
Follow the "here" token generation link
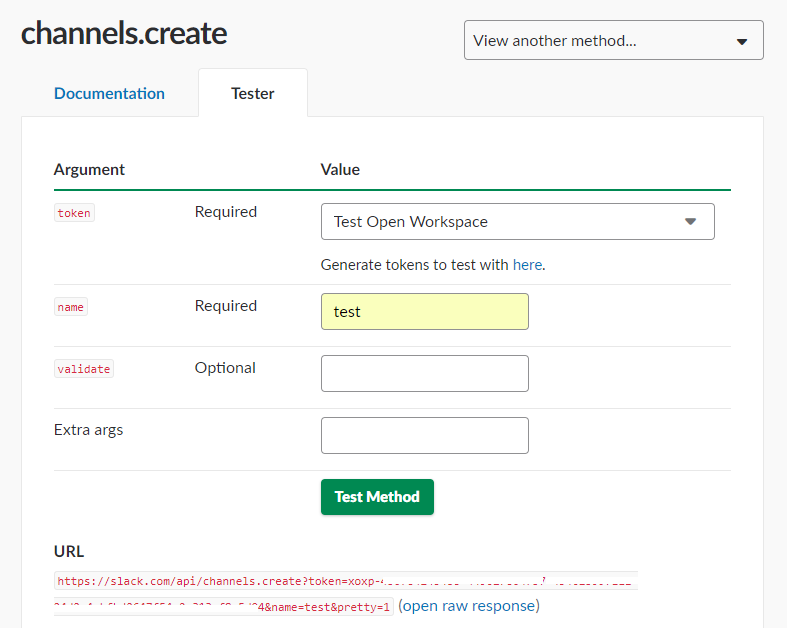527,265
